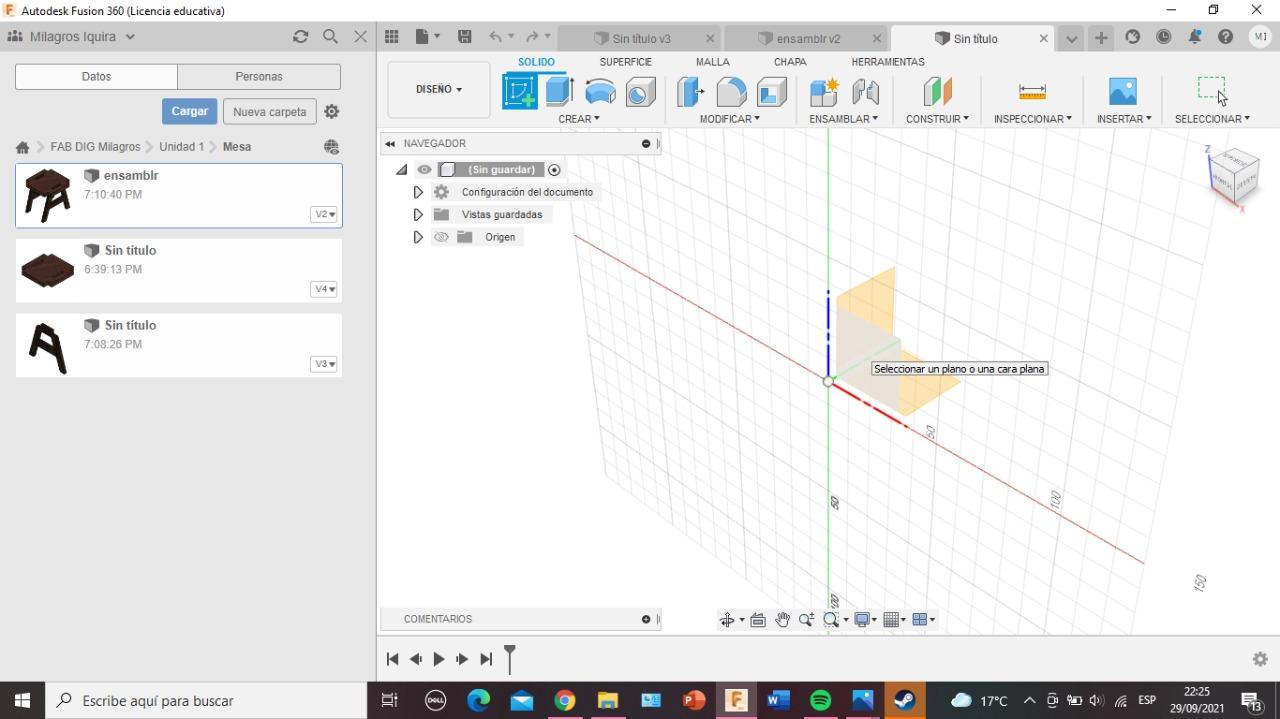Switch to the CHAPA ribbon tab

pos(790,62)
